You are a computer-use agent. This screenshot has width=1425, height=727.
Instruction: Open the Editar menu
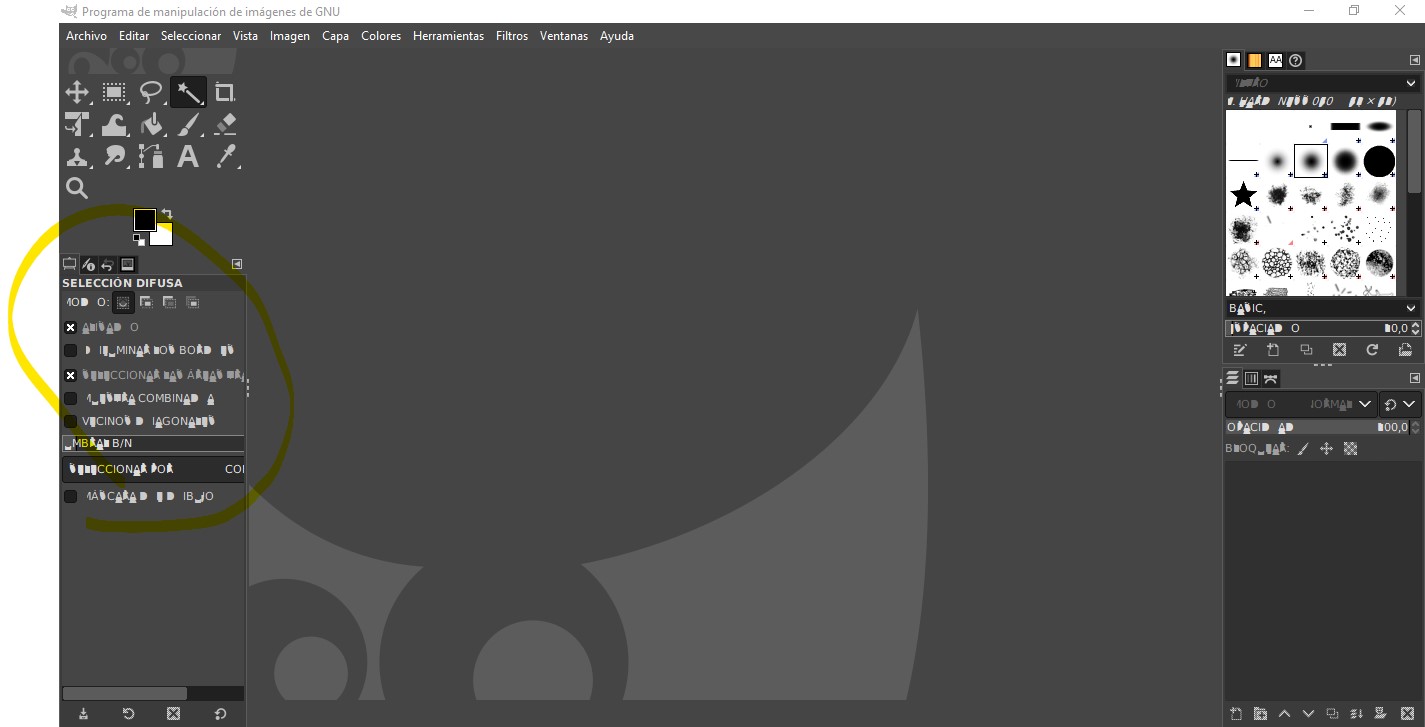click(x=134, y=36)
